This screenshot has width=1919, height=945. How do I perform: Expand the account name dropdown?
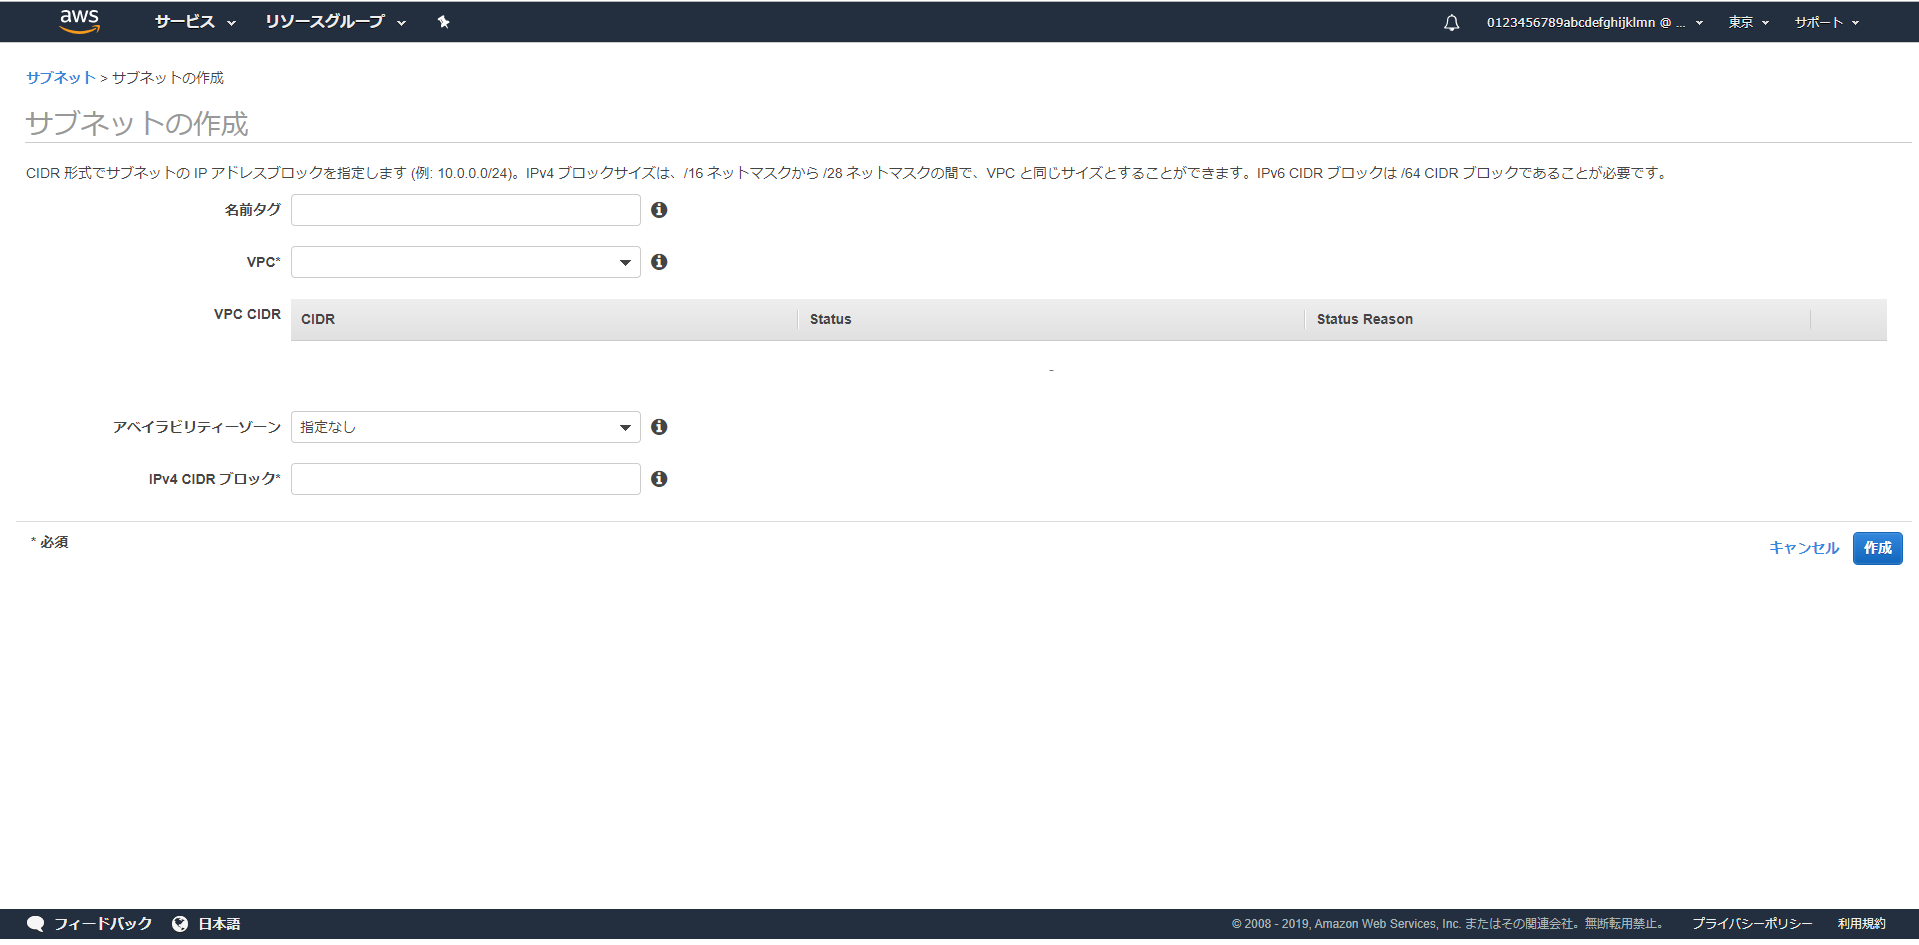[x=1594, y=22]
